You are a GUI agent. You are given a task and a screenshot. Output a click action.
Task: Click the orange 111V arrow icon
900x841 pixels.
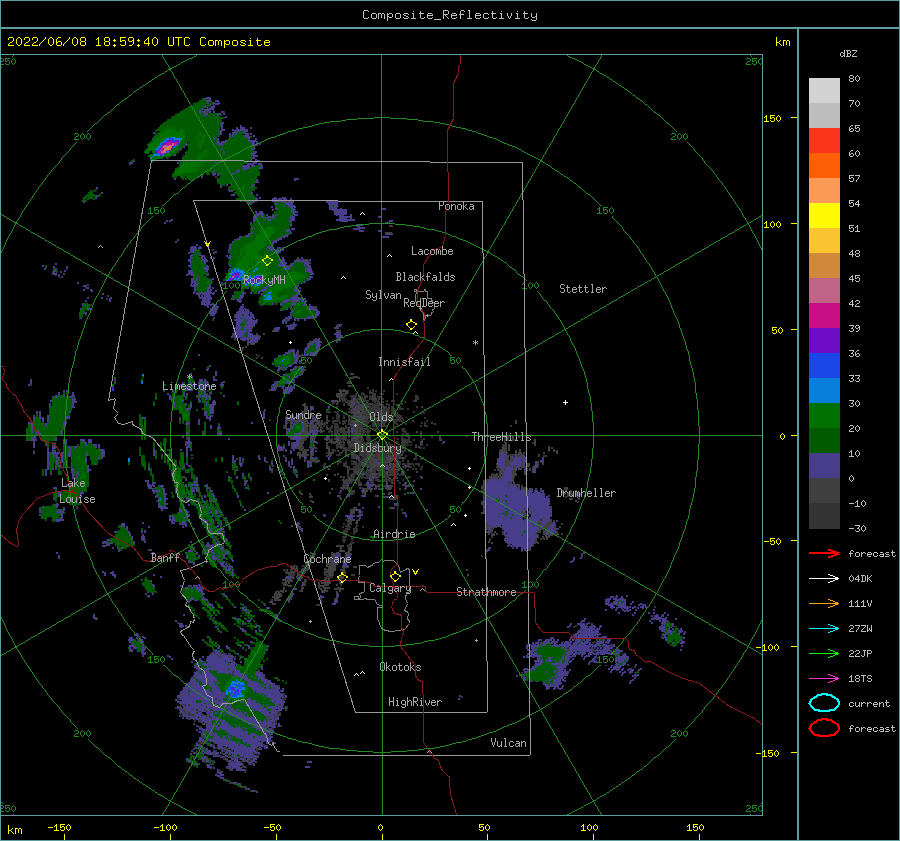coord(824,603)
